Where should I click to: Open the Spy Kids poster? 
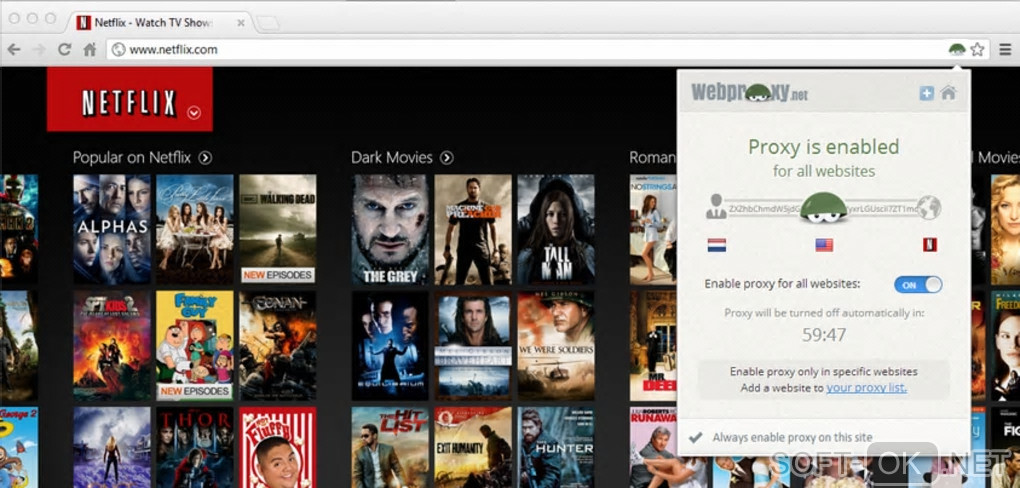pos(112,346)
